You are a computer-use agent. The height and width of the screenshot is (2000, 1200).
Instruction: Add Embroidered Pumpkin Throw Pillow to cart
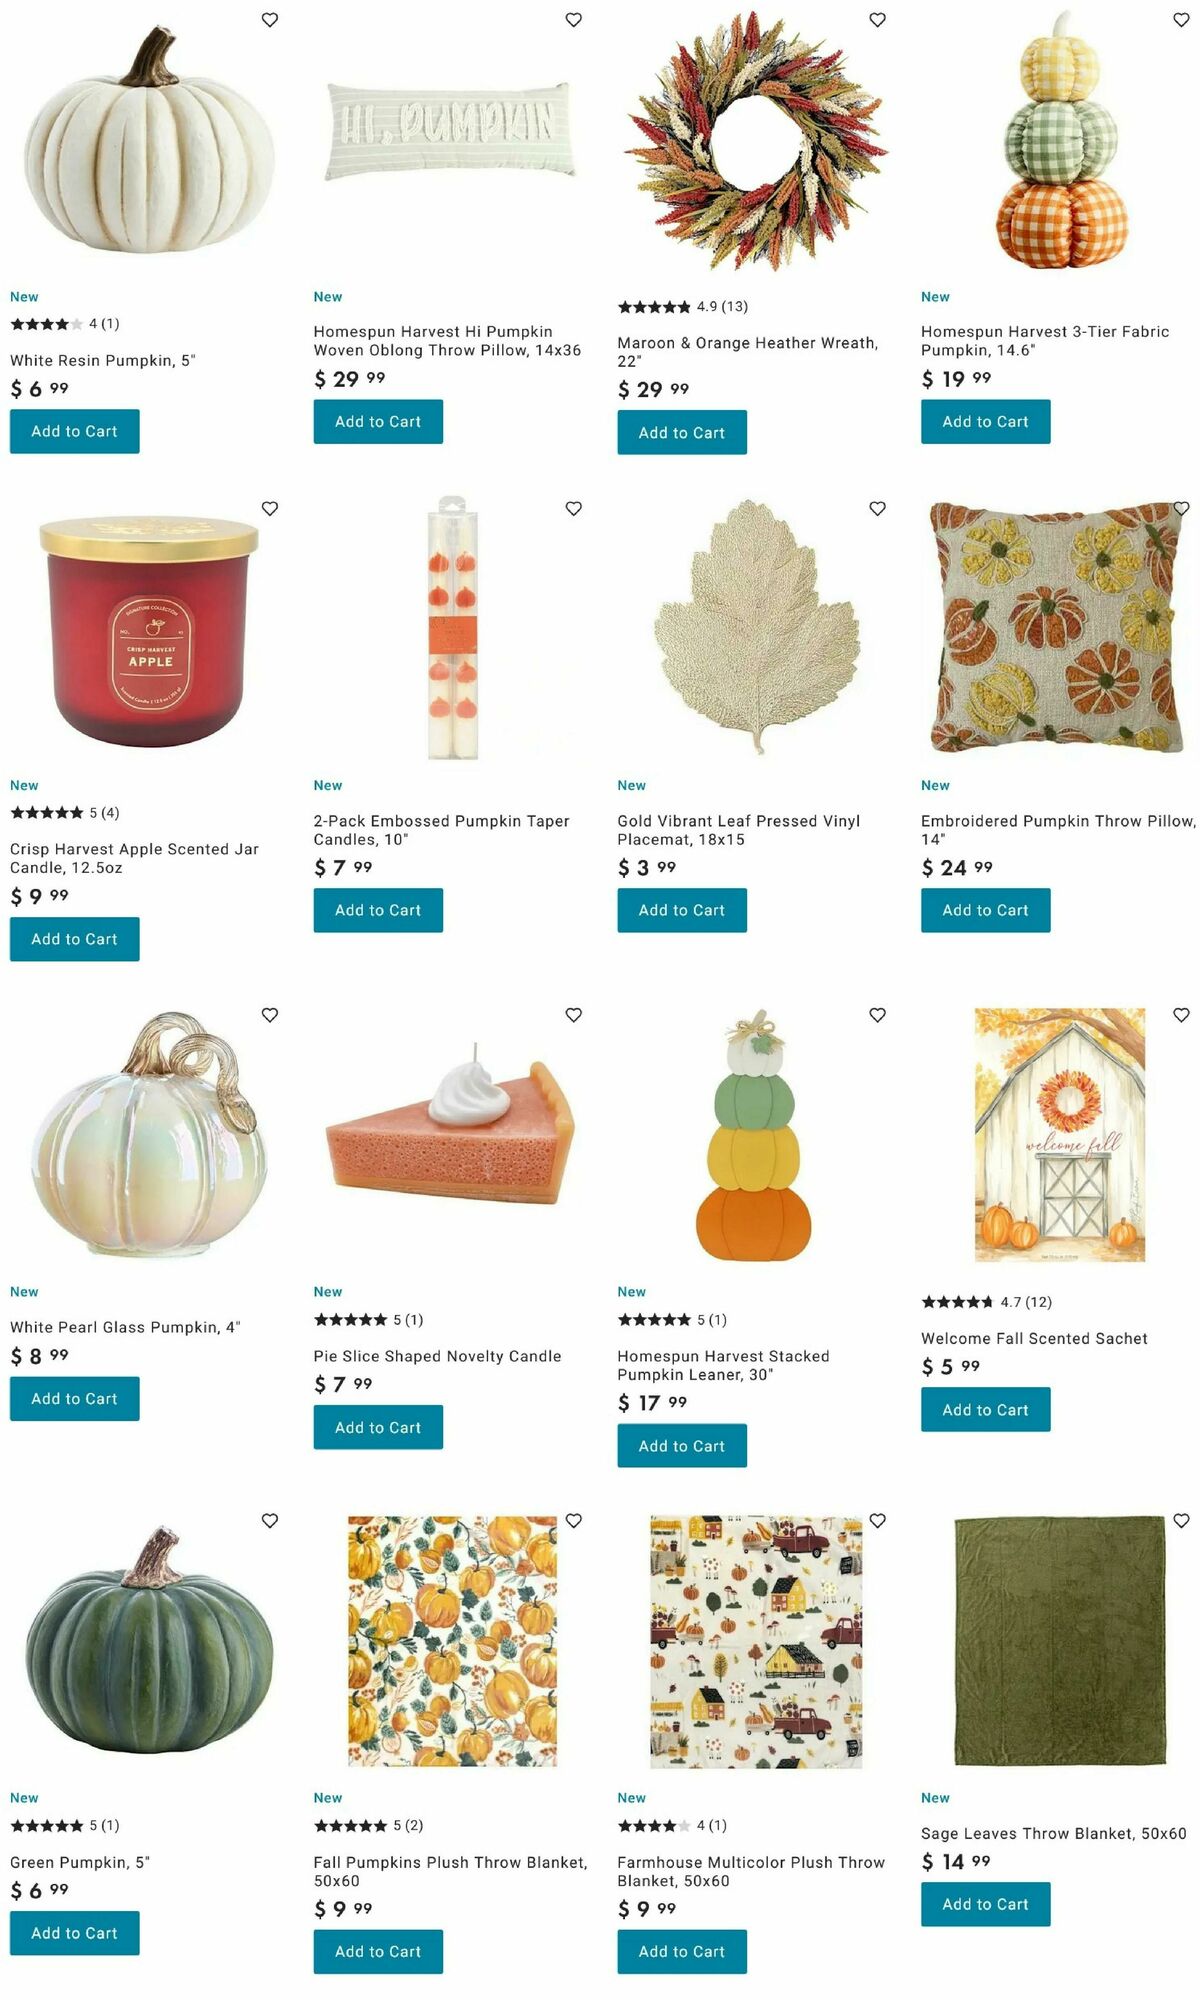click(986, 910)
